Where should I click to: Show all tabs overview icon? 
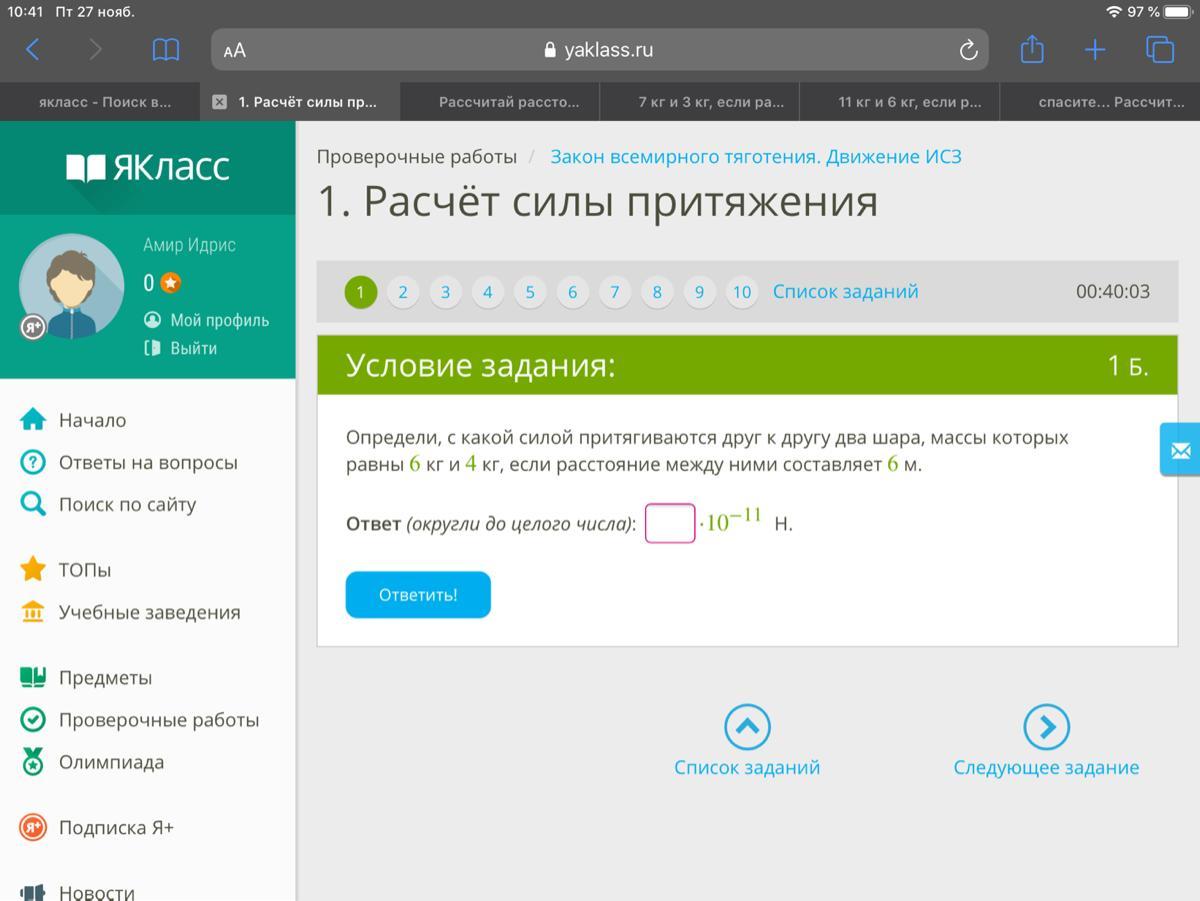coord(1160,50)
